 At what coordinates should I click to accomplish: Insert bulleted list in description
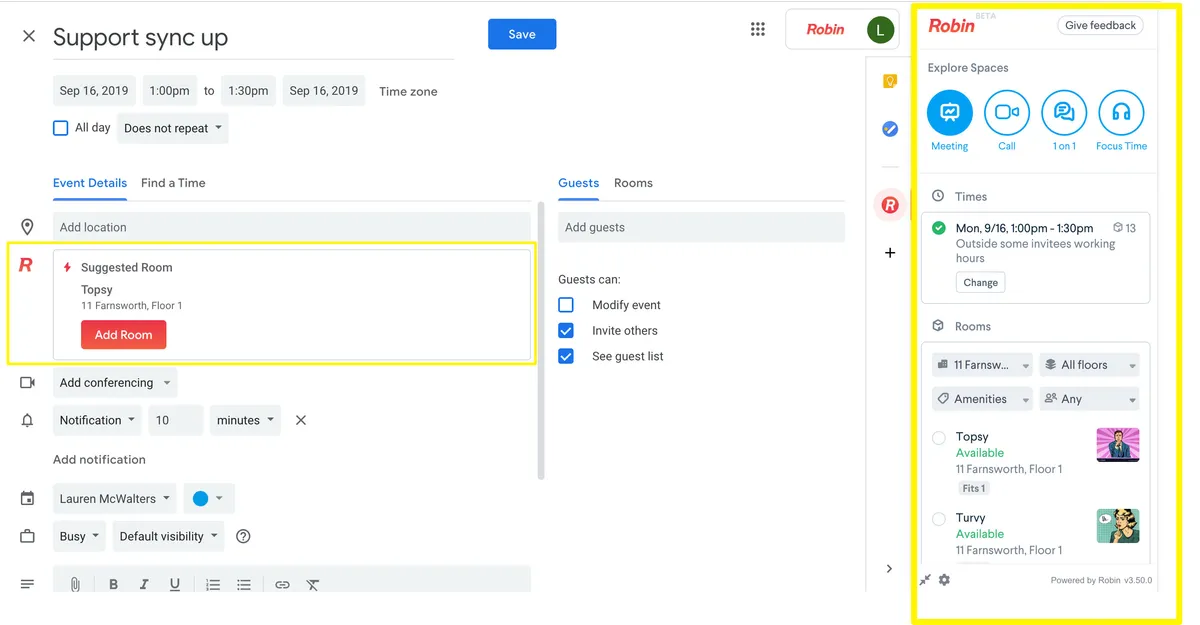tap(244, 585)
